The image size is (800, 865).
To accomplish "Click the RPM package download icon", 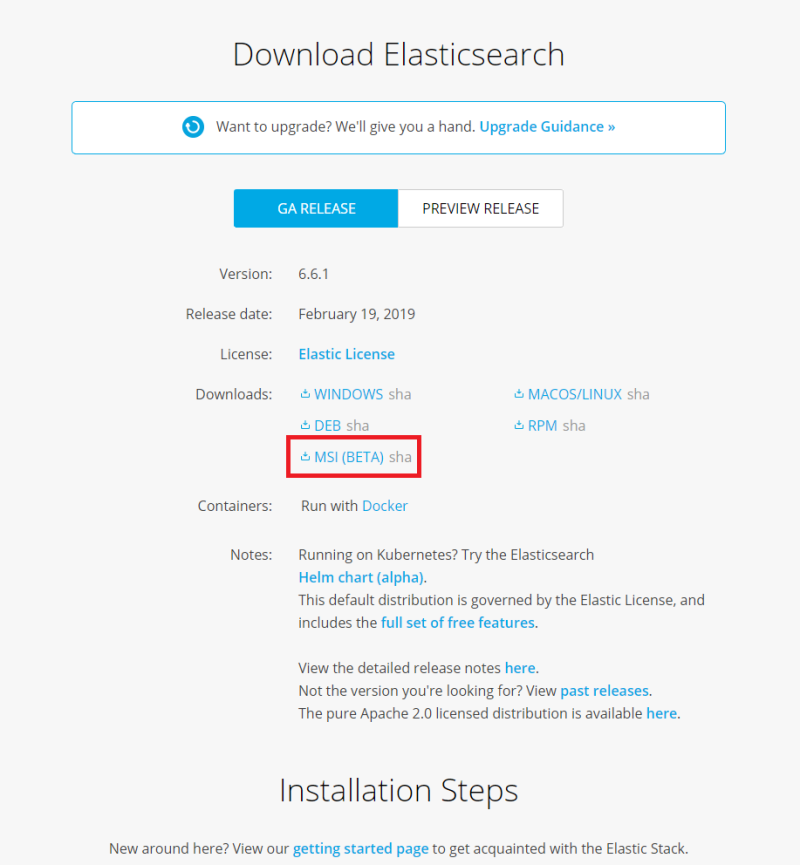I will pyautogui.click(x=520, y=425).
